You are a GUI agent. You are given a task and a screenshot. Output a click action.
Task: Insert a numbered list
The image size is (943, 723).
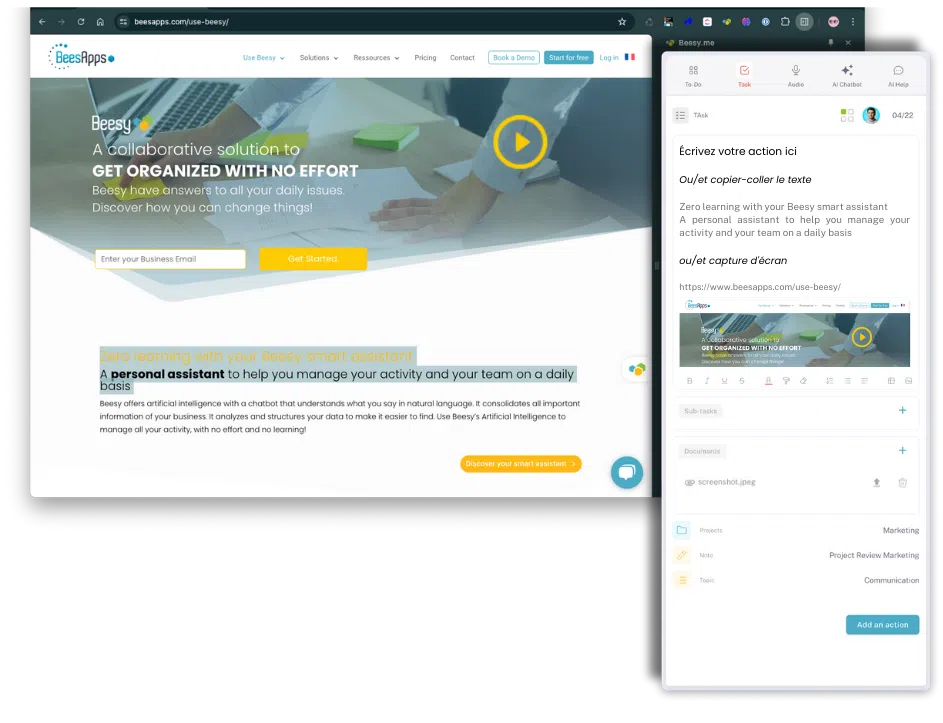pyautogui.click(x=829, y=381)
